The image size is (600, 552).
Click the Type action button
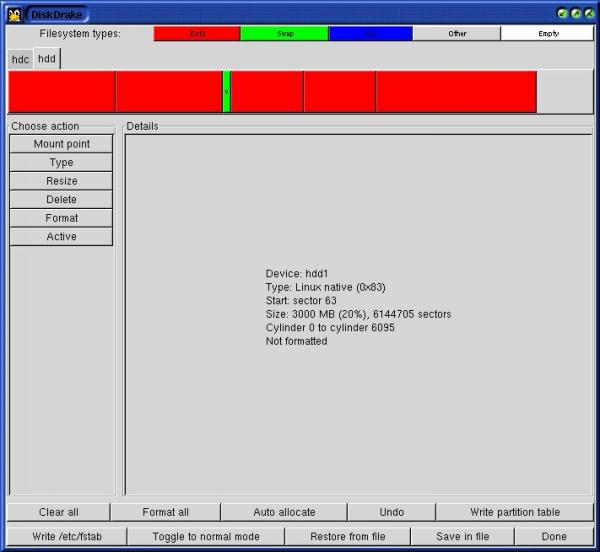pyautogui.click(x=61, y=163)
